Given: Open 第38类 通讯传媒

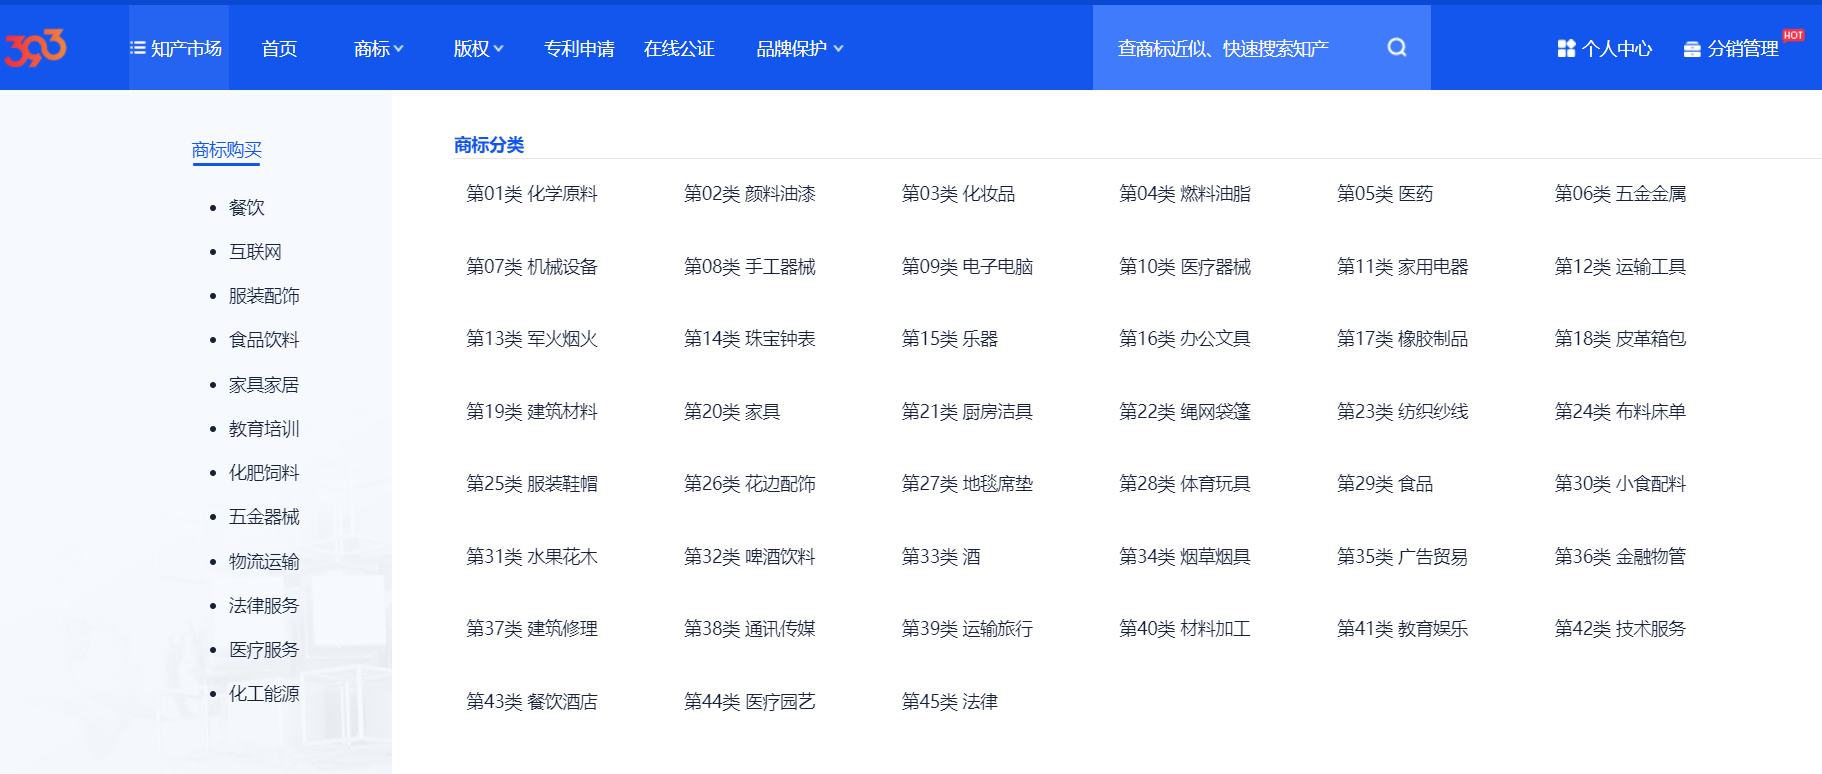Looking at the screenshot, I should [750, 629].
